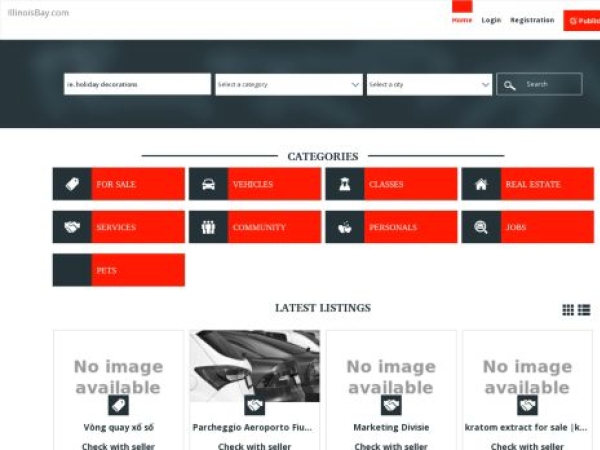Open the Parcheggio Aeroporto listing thumbnail
Screen dimensions: 600x450
(255, 366)
